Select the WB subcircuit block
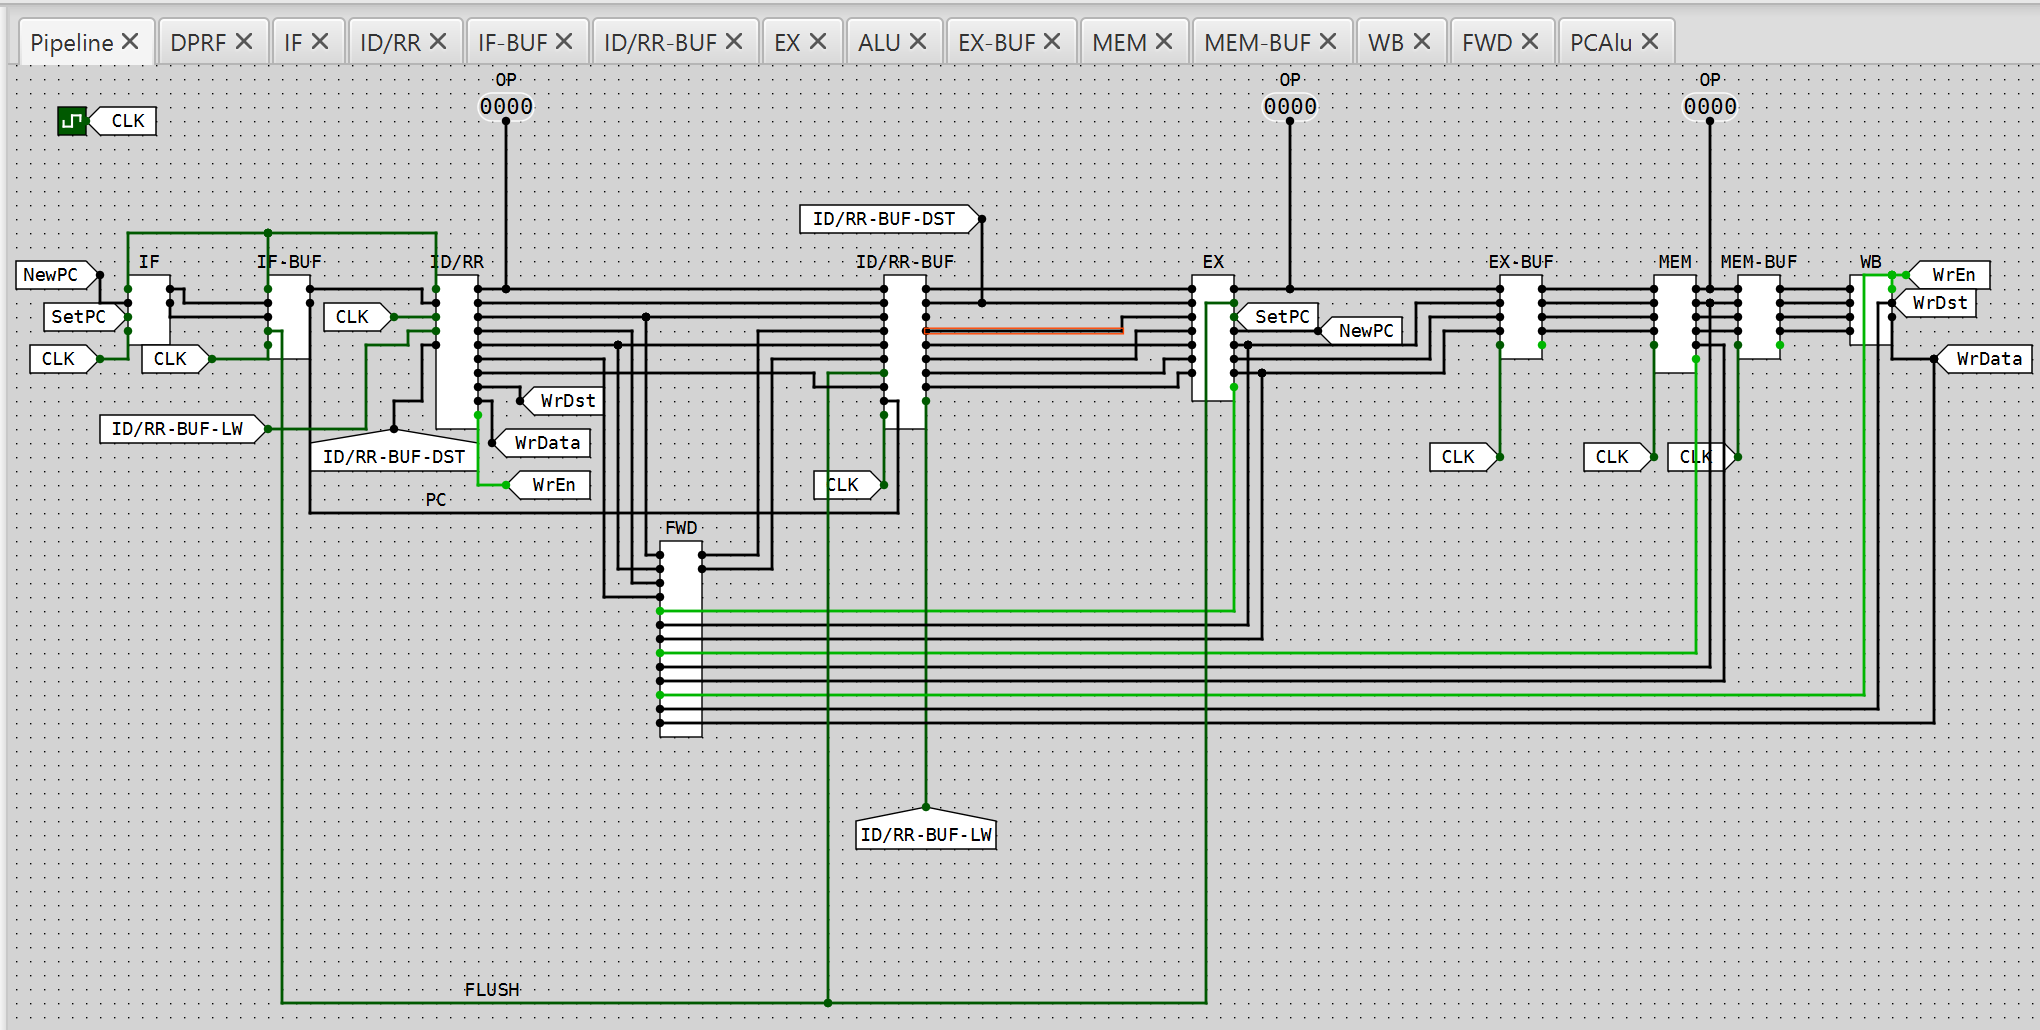The image size is (2040, 1030). [1871, 309]
